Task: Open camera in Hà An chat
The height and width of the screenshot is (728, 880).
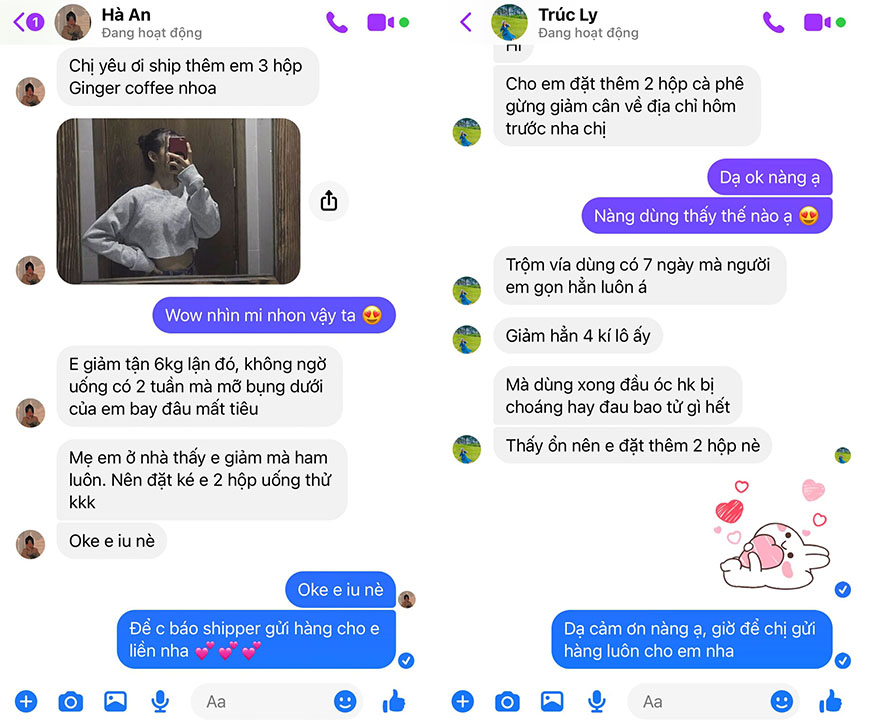Action: click(71, 702)
